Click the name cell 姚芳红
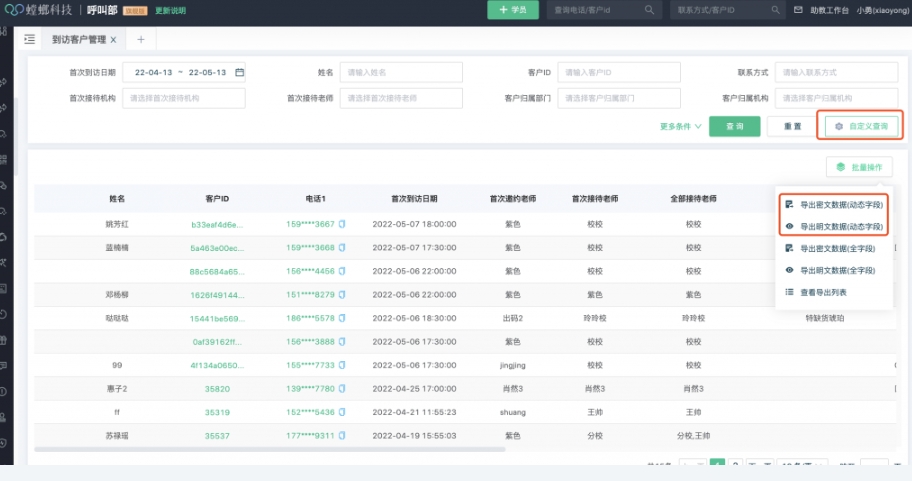Screen dimensions: 912x481 [117, 224]
